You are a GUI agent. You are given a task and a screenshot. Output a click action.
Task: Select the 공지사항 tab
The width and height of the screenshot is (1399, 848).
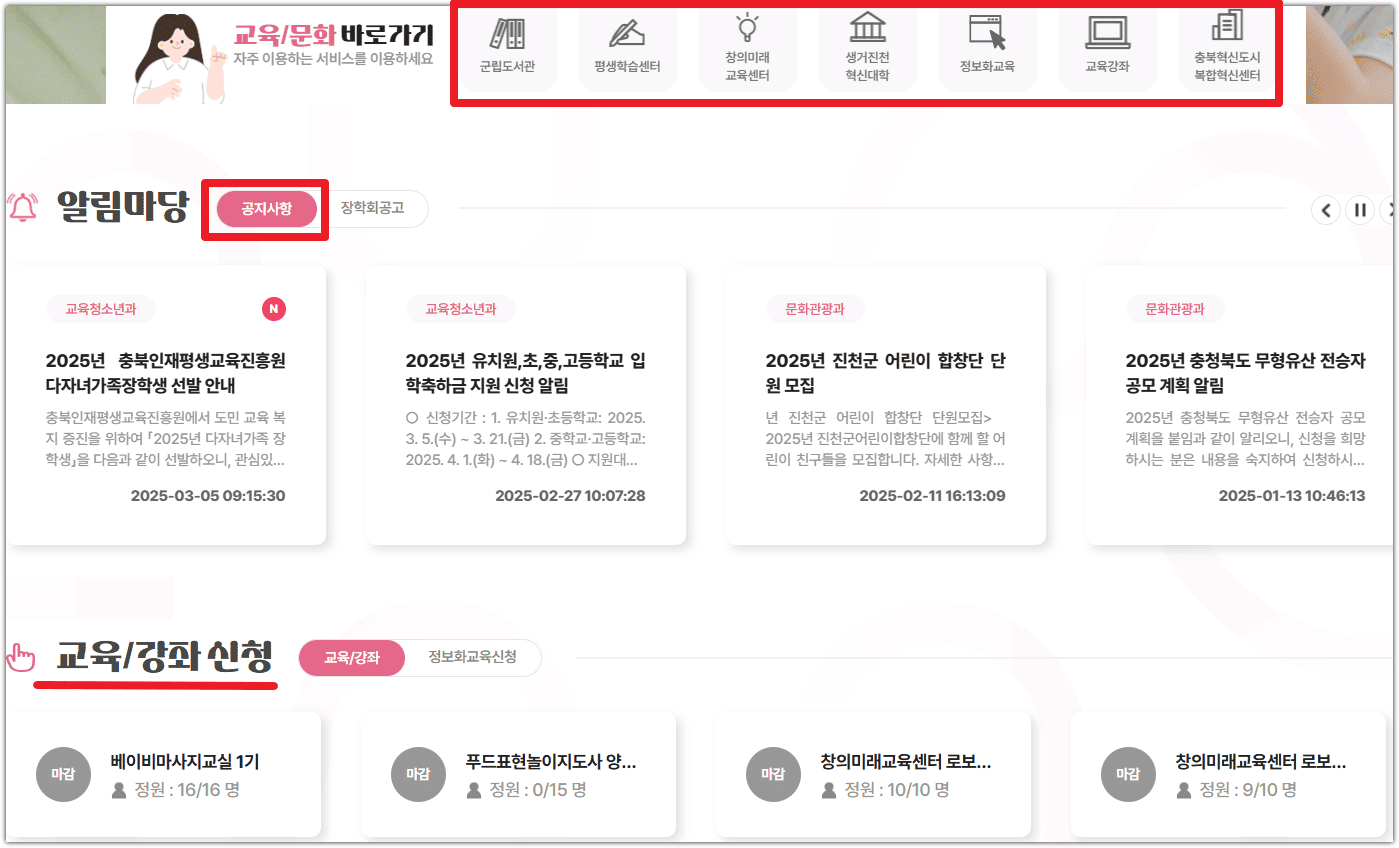tap(264, 208)
